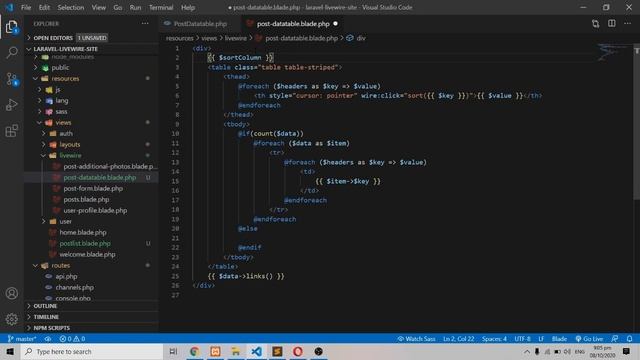Open the Terminal menu
This screenshot has width=640, height=360.
161,7
